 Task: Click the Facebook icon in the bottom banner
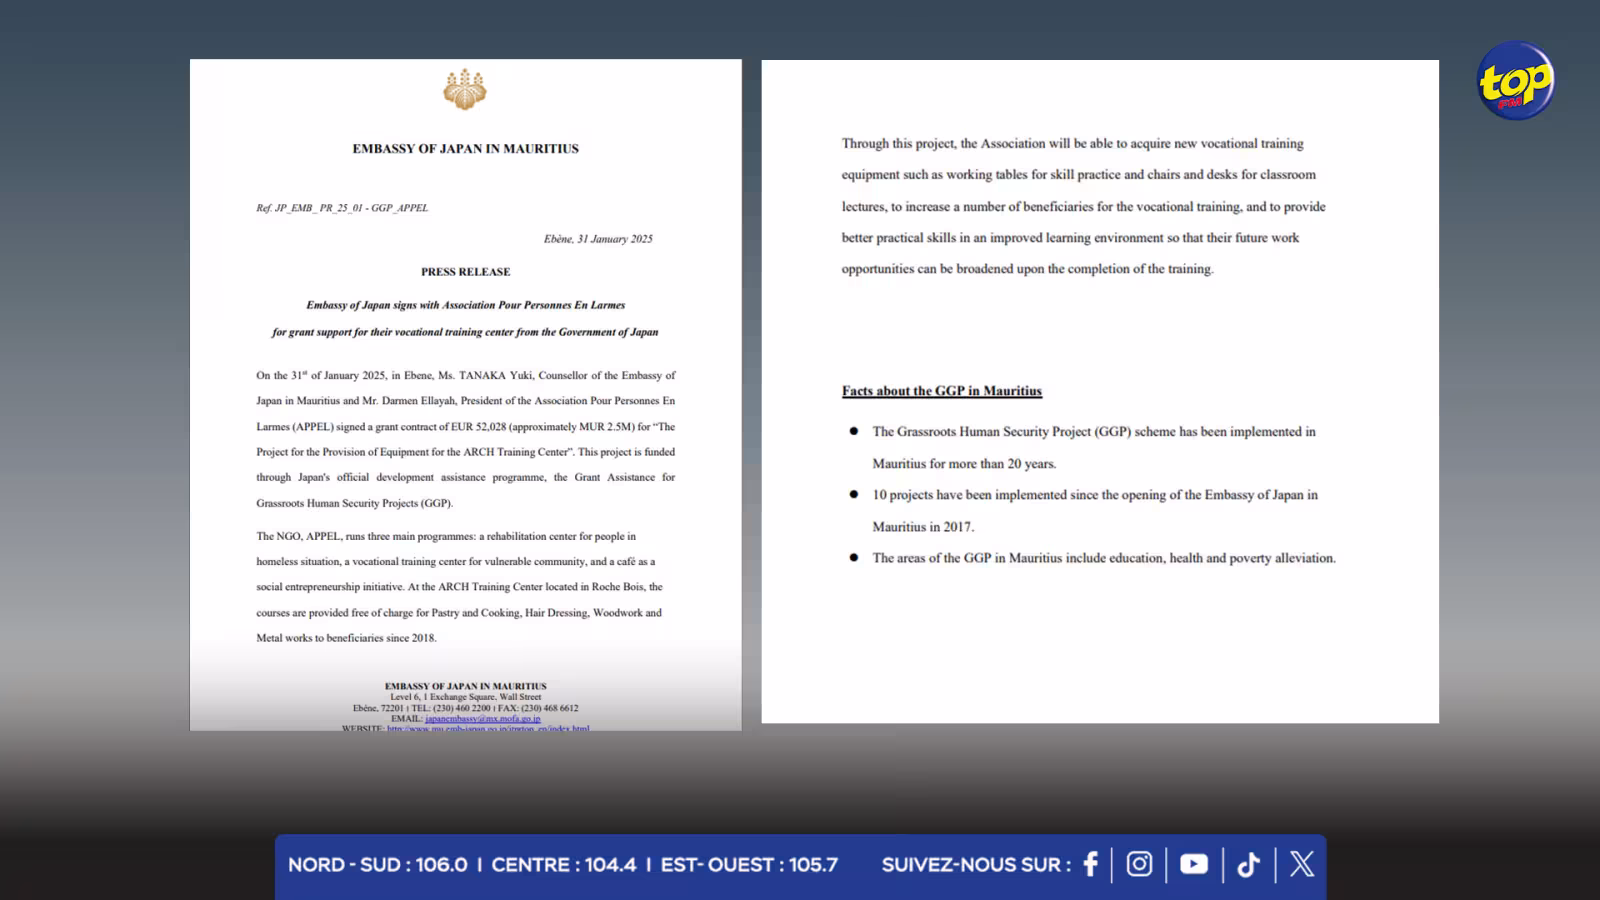tap(1090, 864)
